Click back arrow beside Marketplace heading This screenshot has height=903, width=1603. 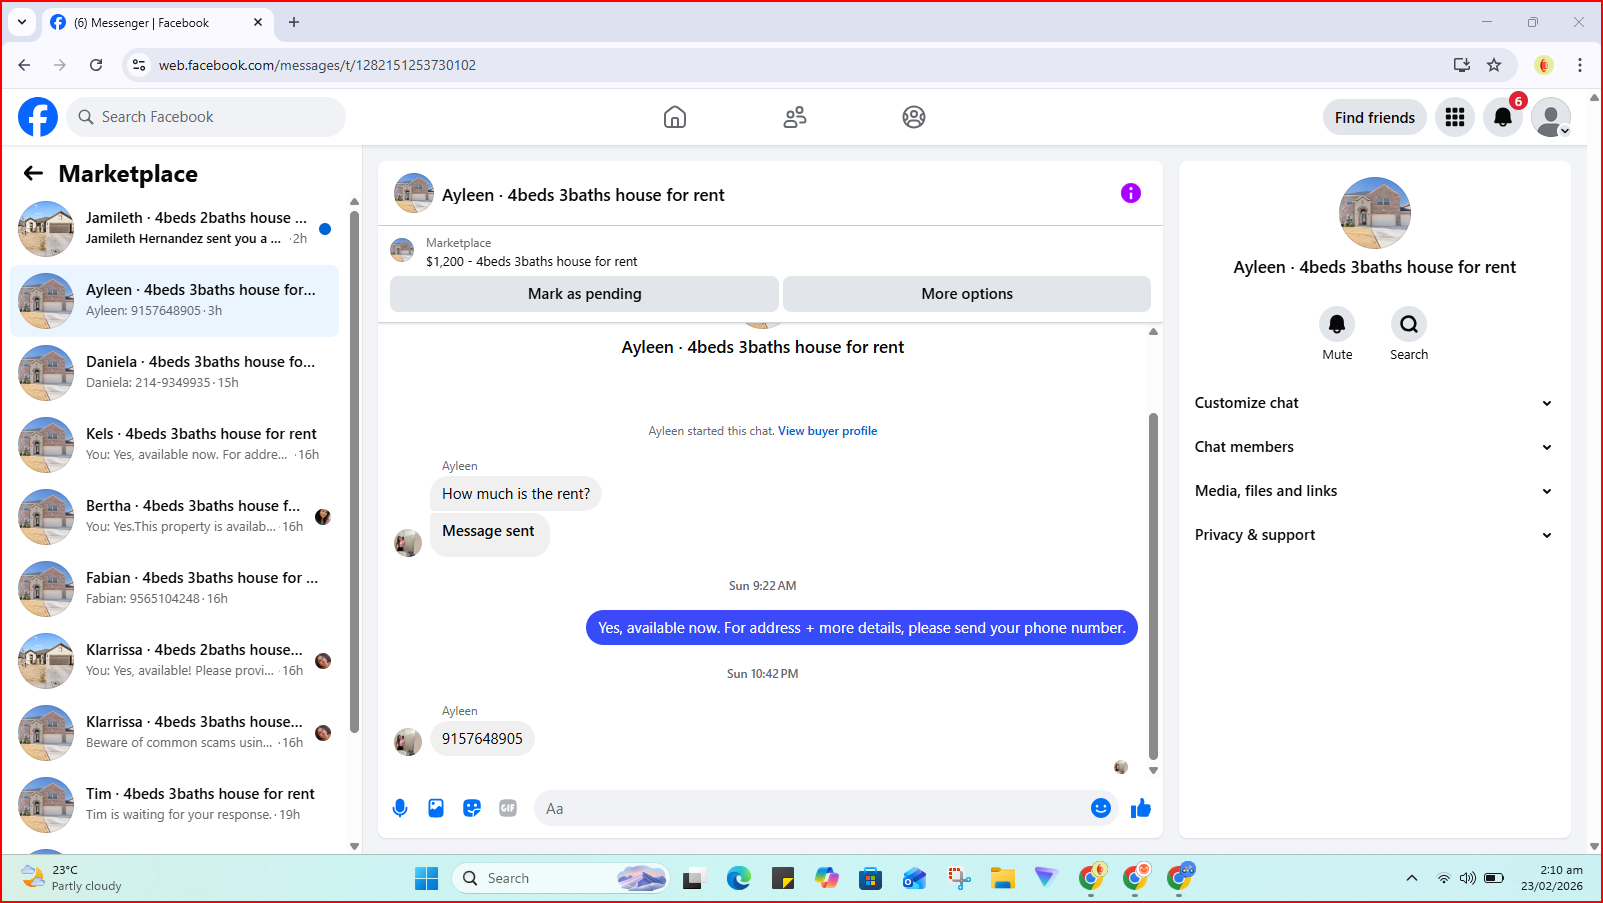pyautogui.click(x=34, y=173)
